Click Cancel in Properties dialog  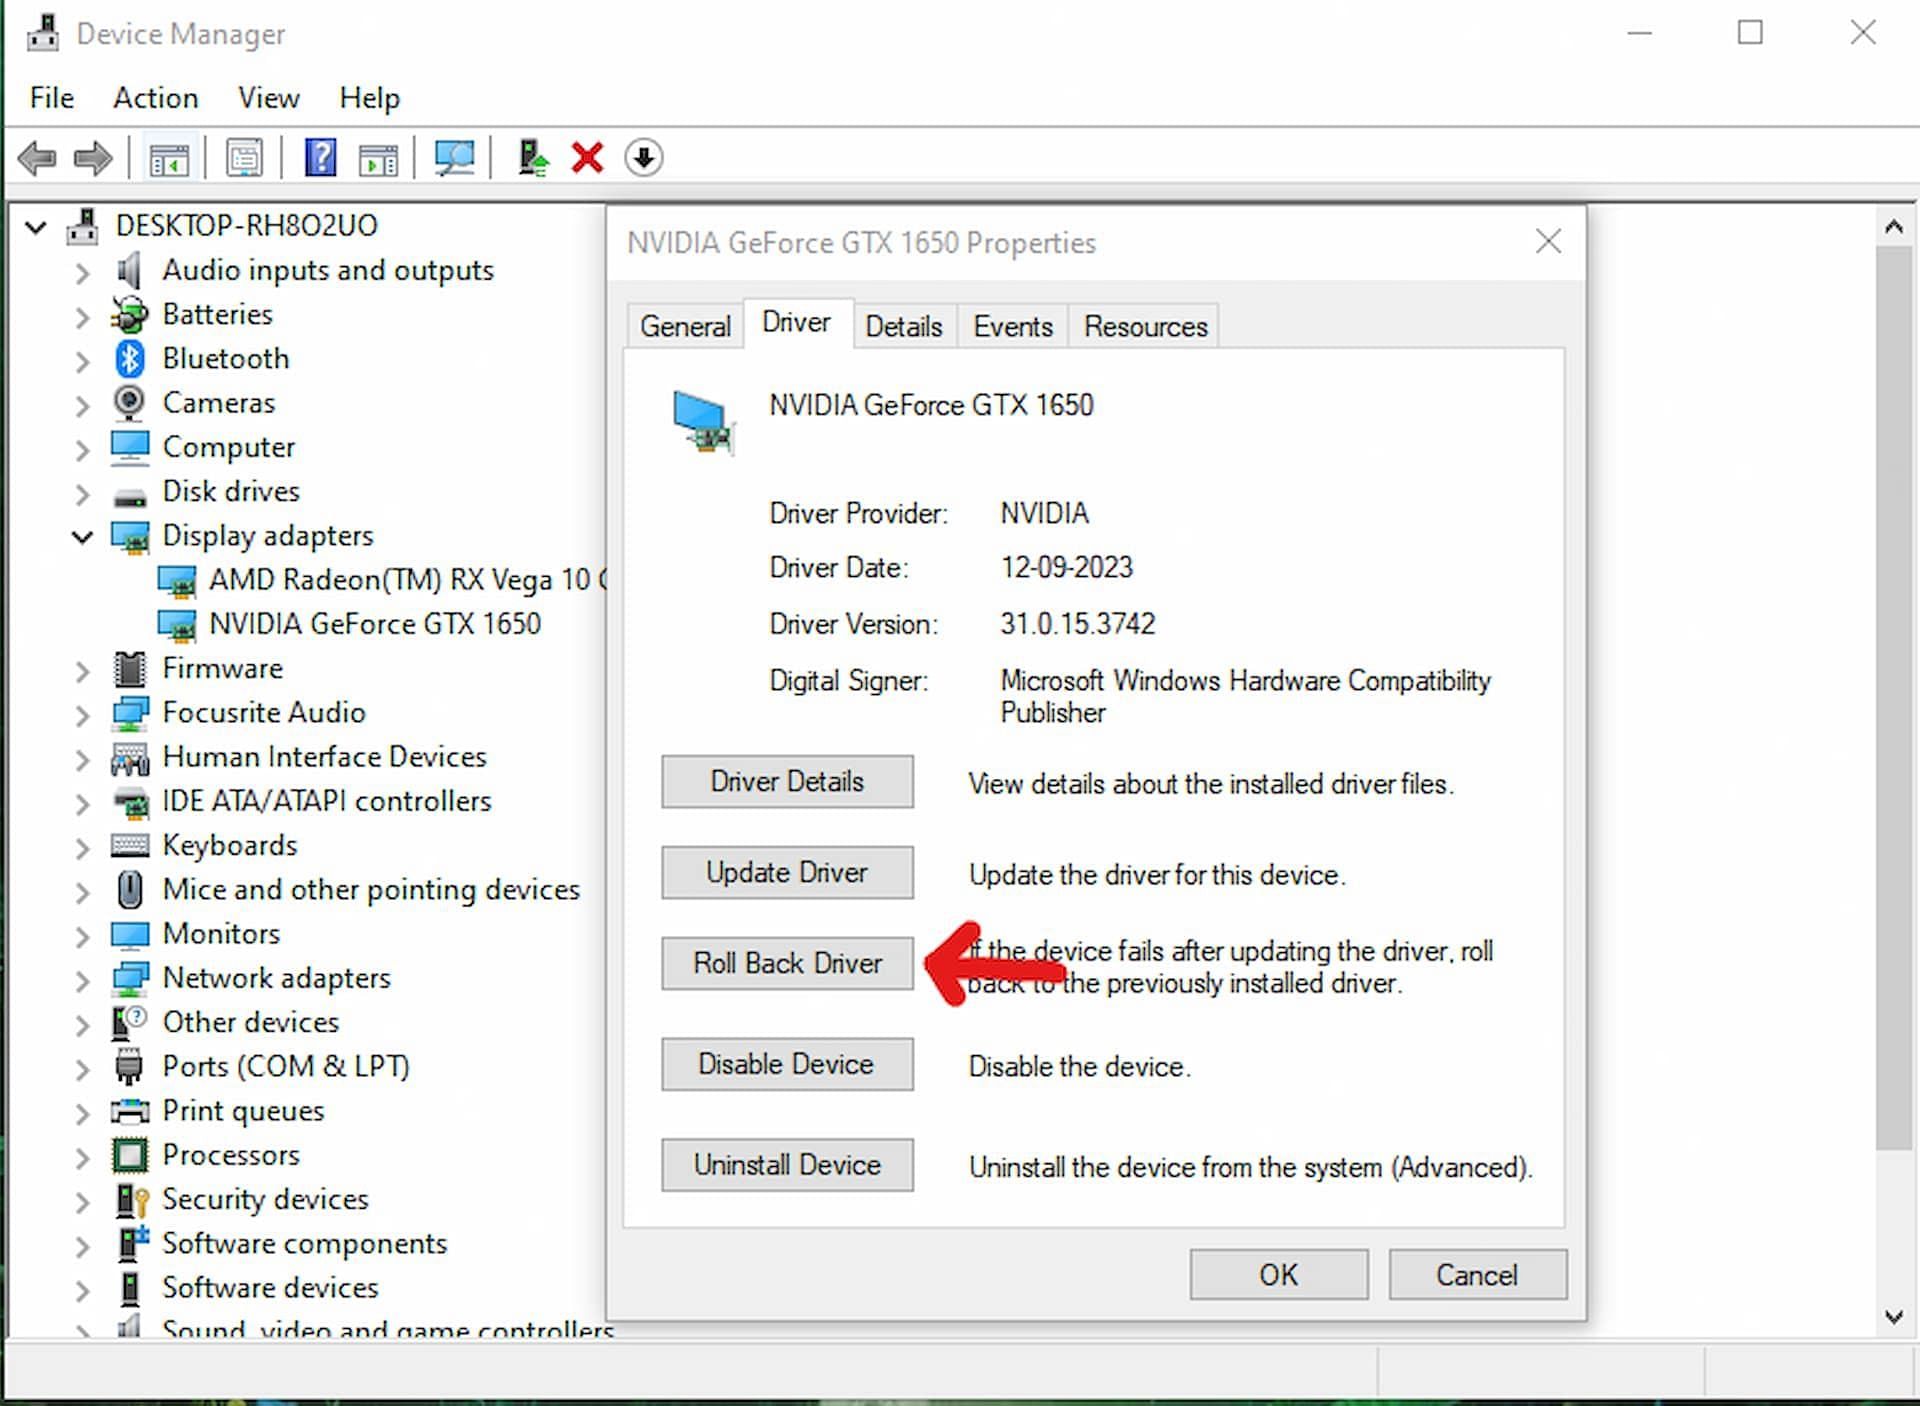pyautogui.click(x=1477, y=1275)
